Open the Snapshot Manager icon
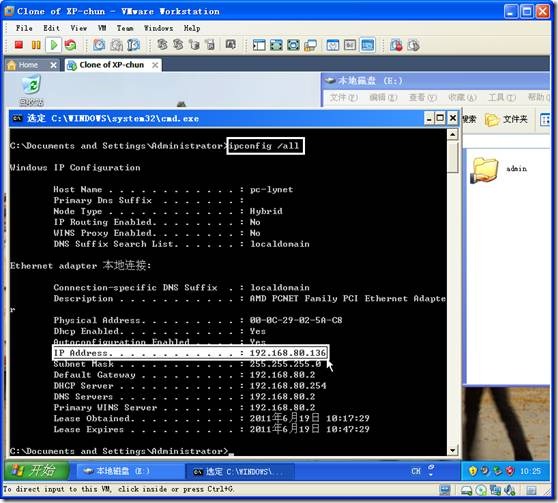The height and width of the screenshot is (503, 558). [133, 45]
